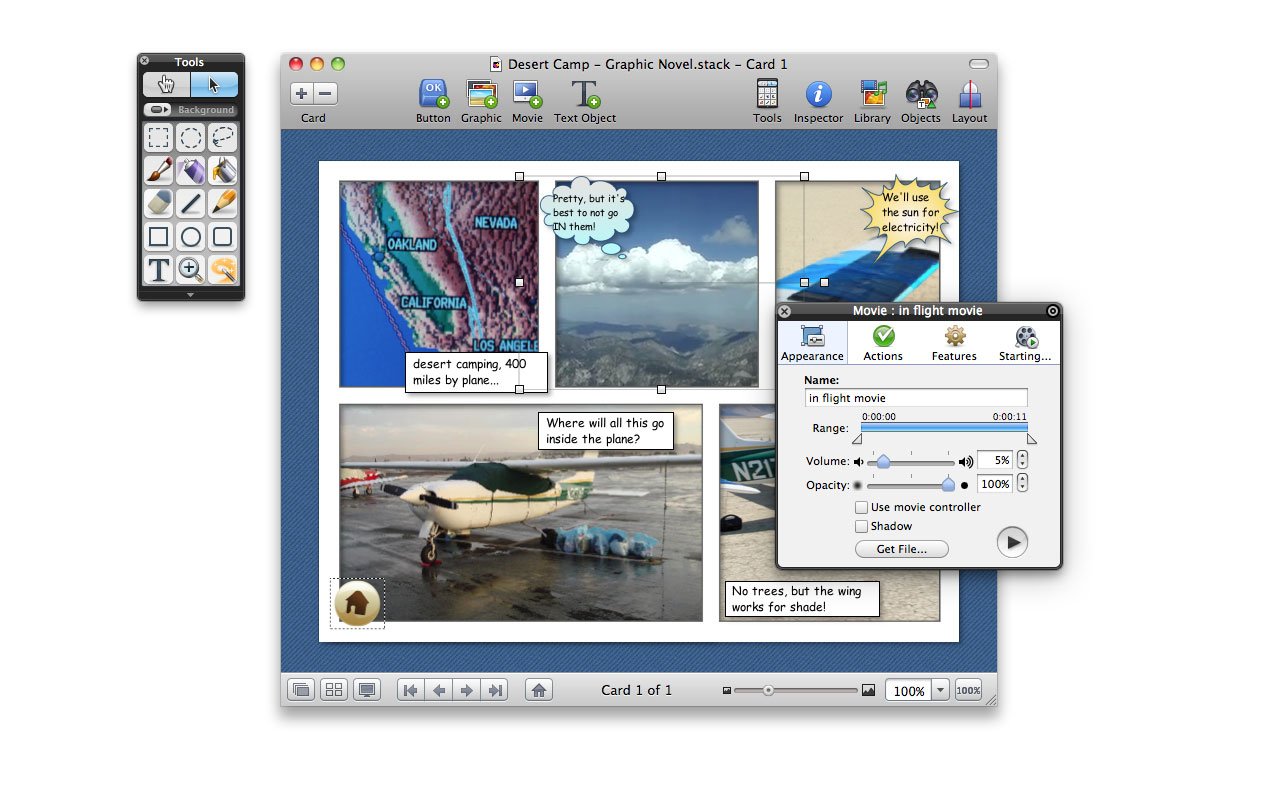Play the movie preview
This screenshot has width=1280, height=800.
(1012, 543)
